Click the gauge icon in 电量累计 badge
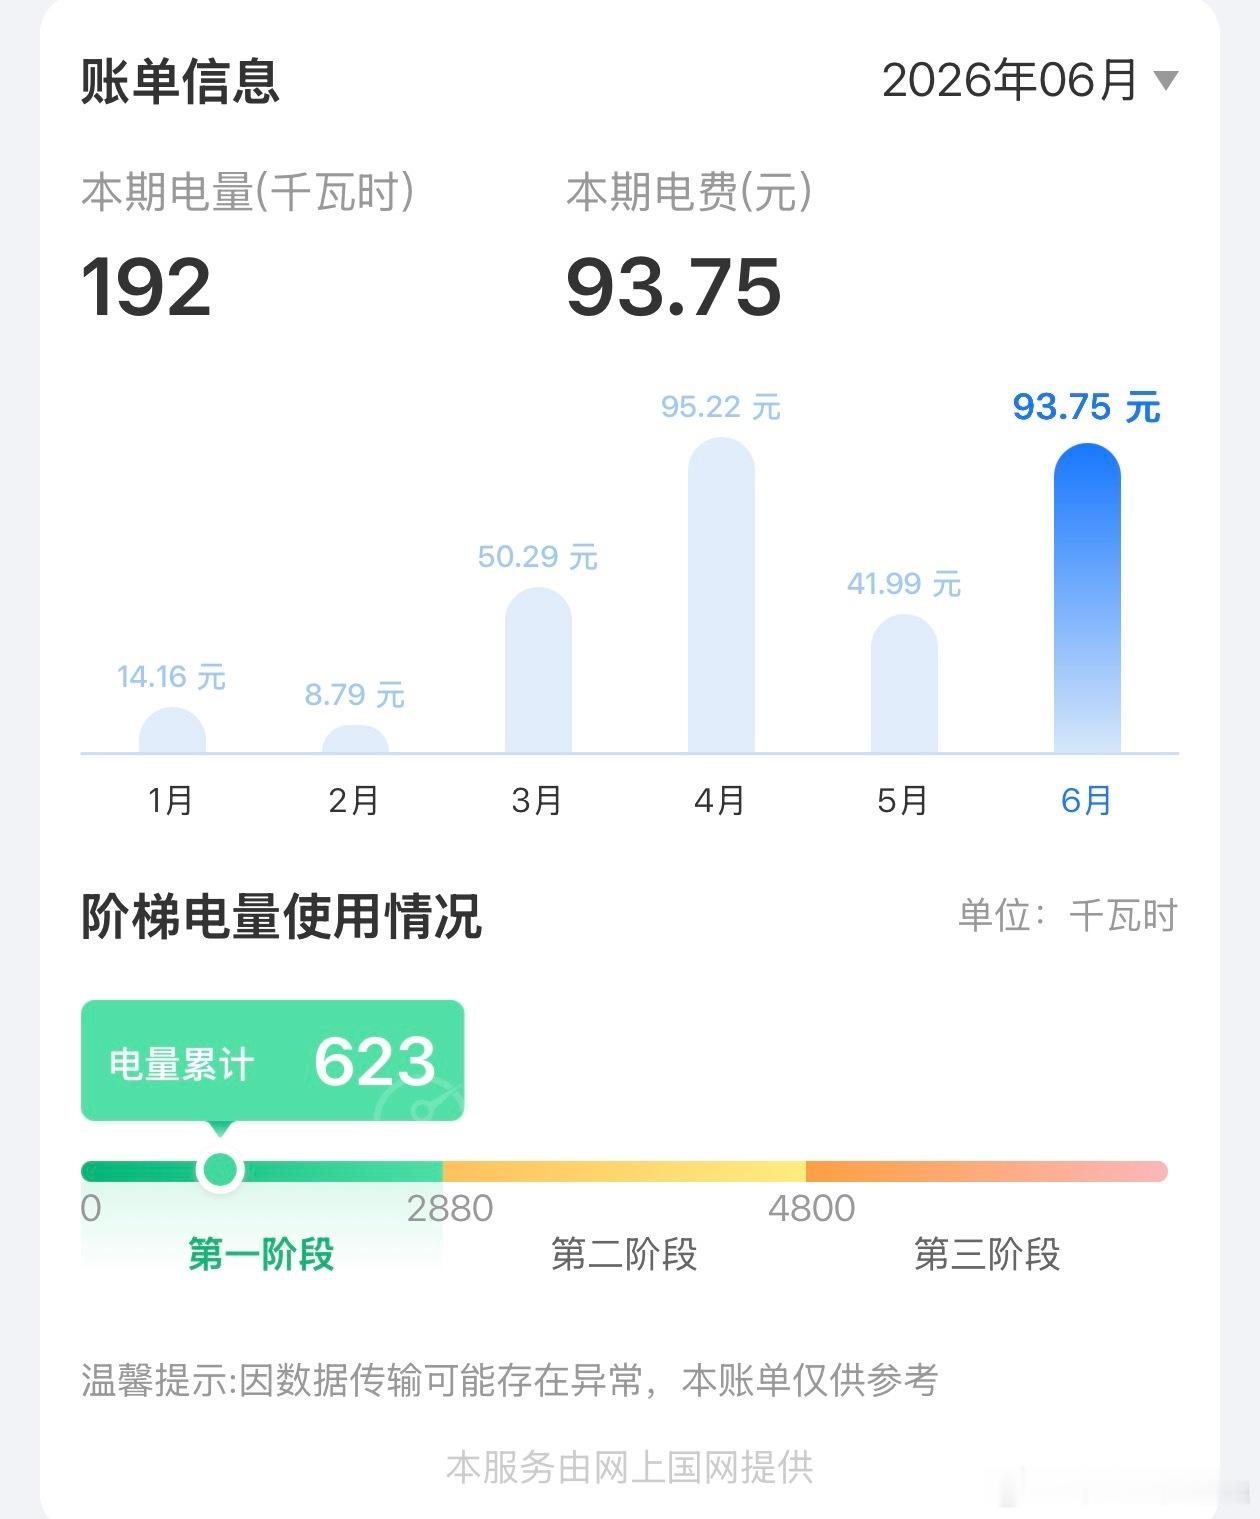Image resolution: width=1260 pixels, height=1519 pixels. point(422,1100)
